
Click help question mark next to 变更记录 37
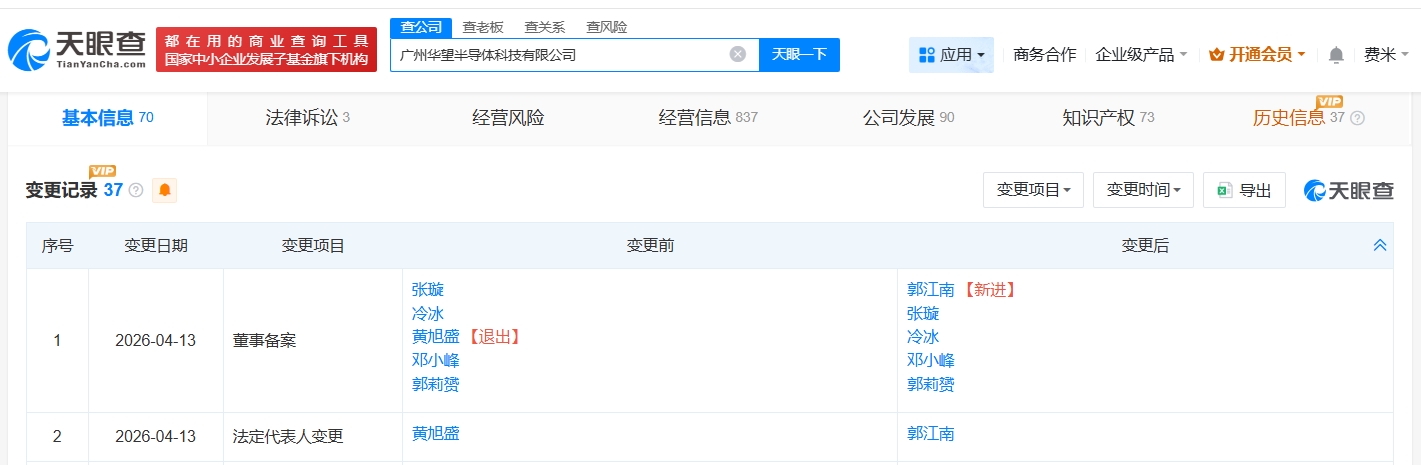click(136, 190)
